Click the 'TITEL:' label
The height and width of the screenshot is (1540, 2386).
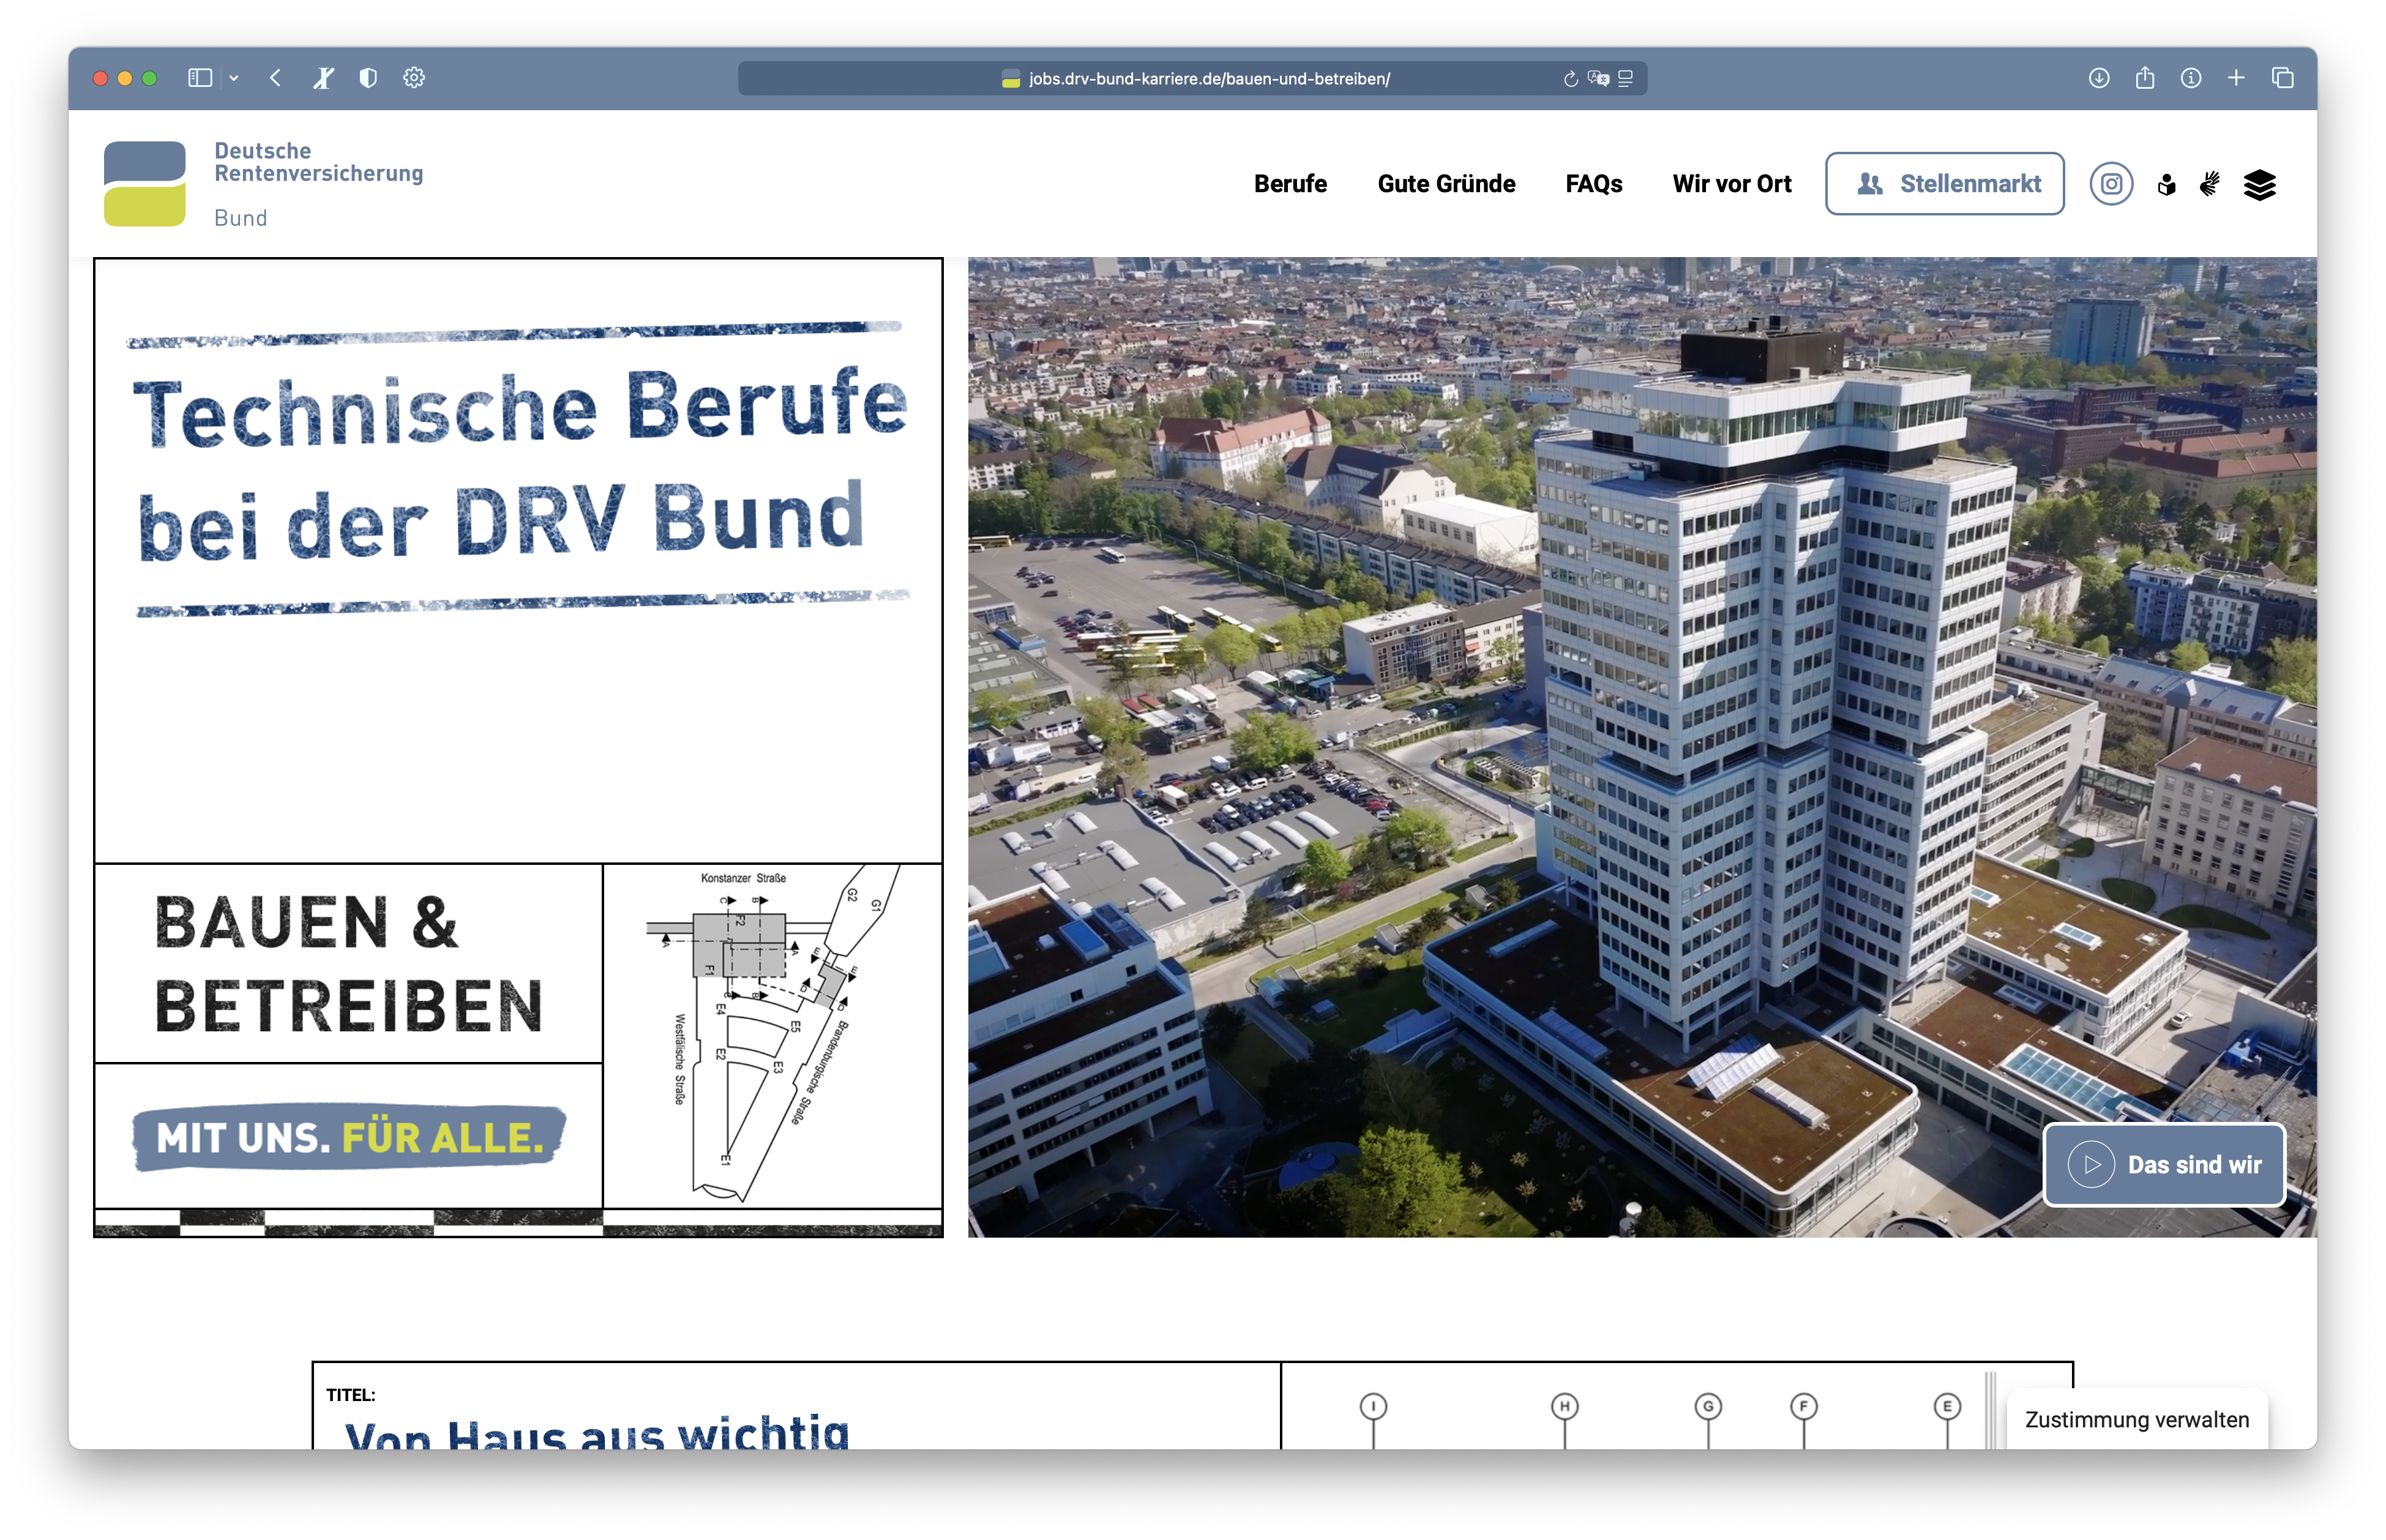(x=350, y=1395)
